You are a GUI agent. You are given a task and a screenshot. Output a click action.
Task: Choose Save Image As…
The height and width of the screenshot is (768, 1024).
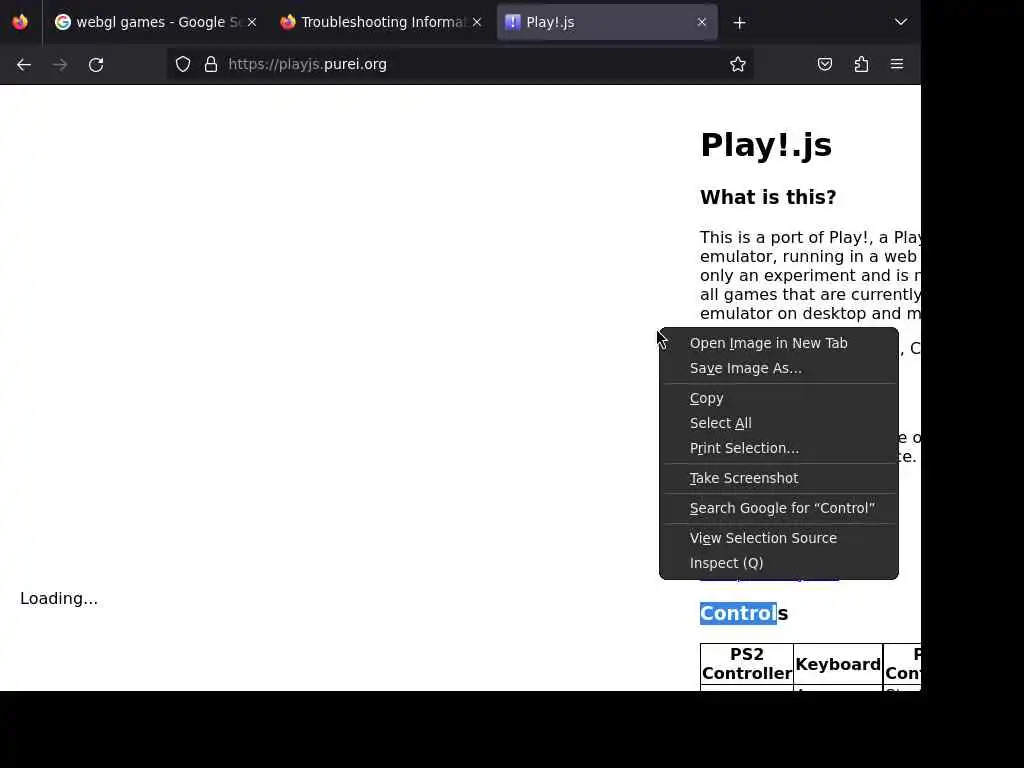[778, 368]
